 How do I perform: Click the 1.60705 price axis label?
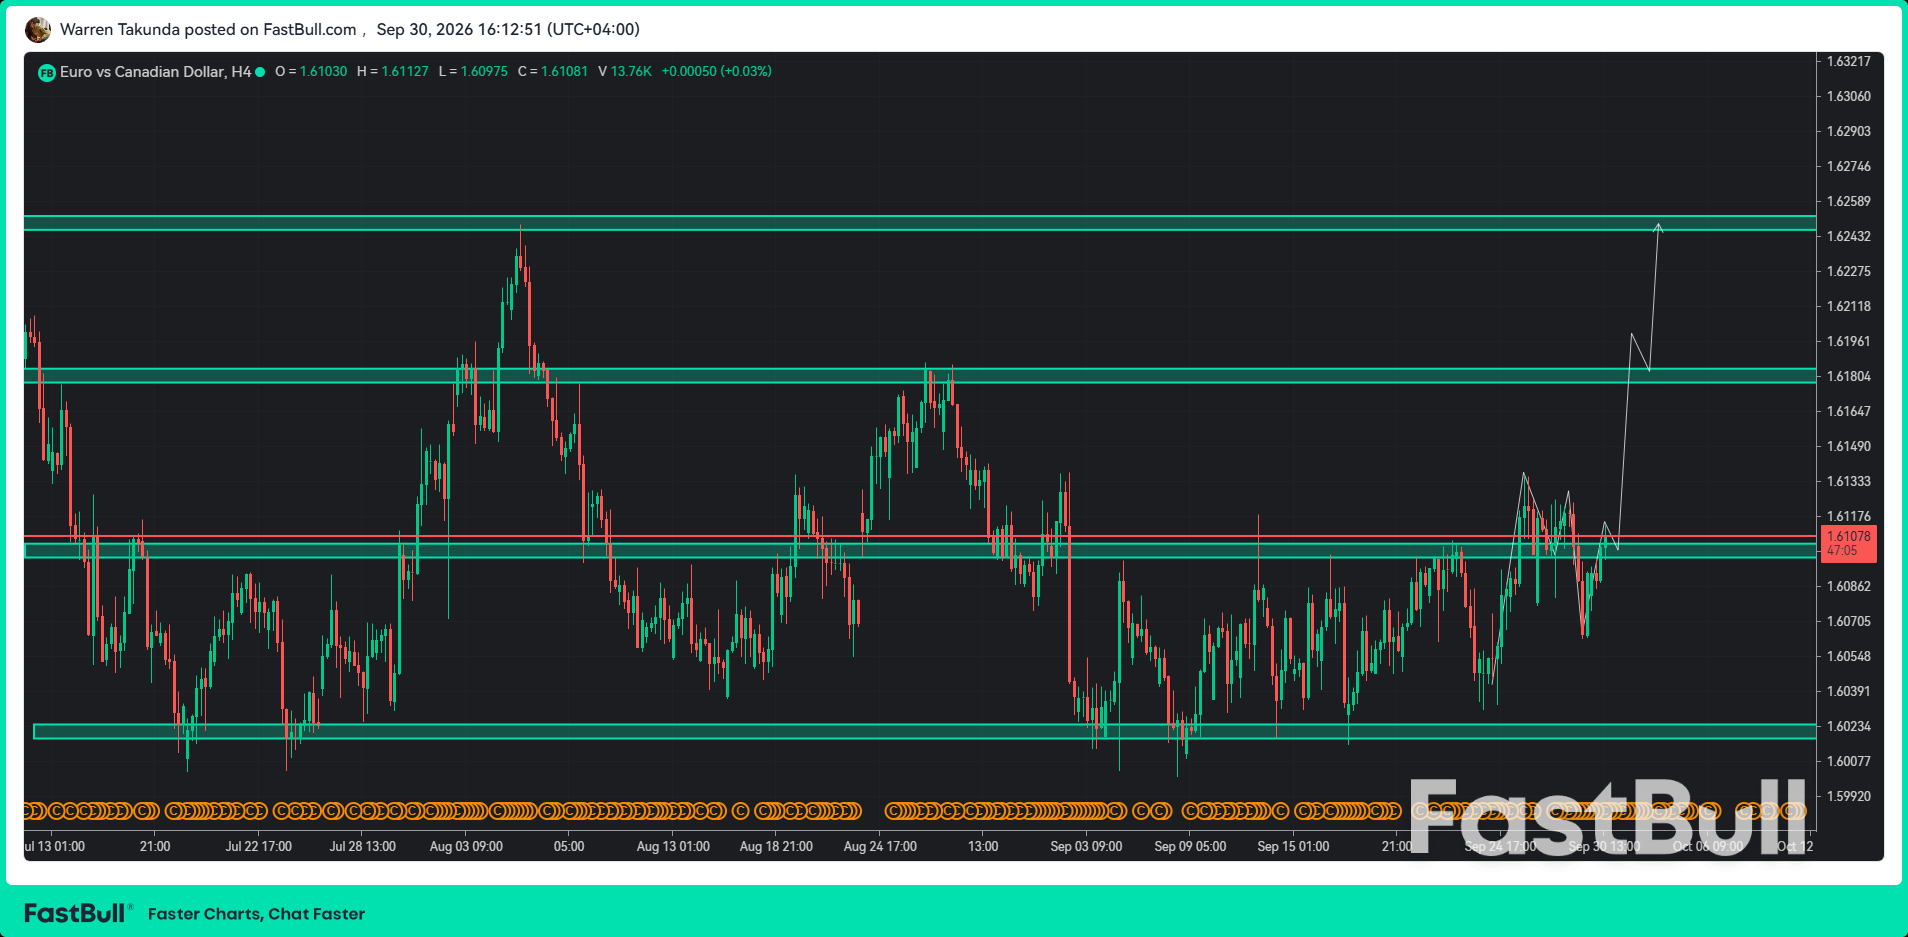pos(1848,621)
